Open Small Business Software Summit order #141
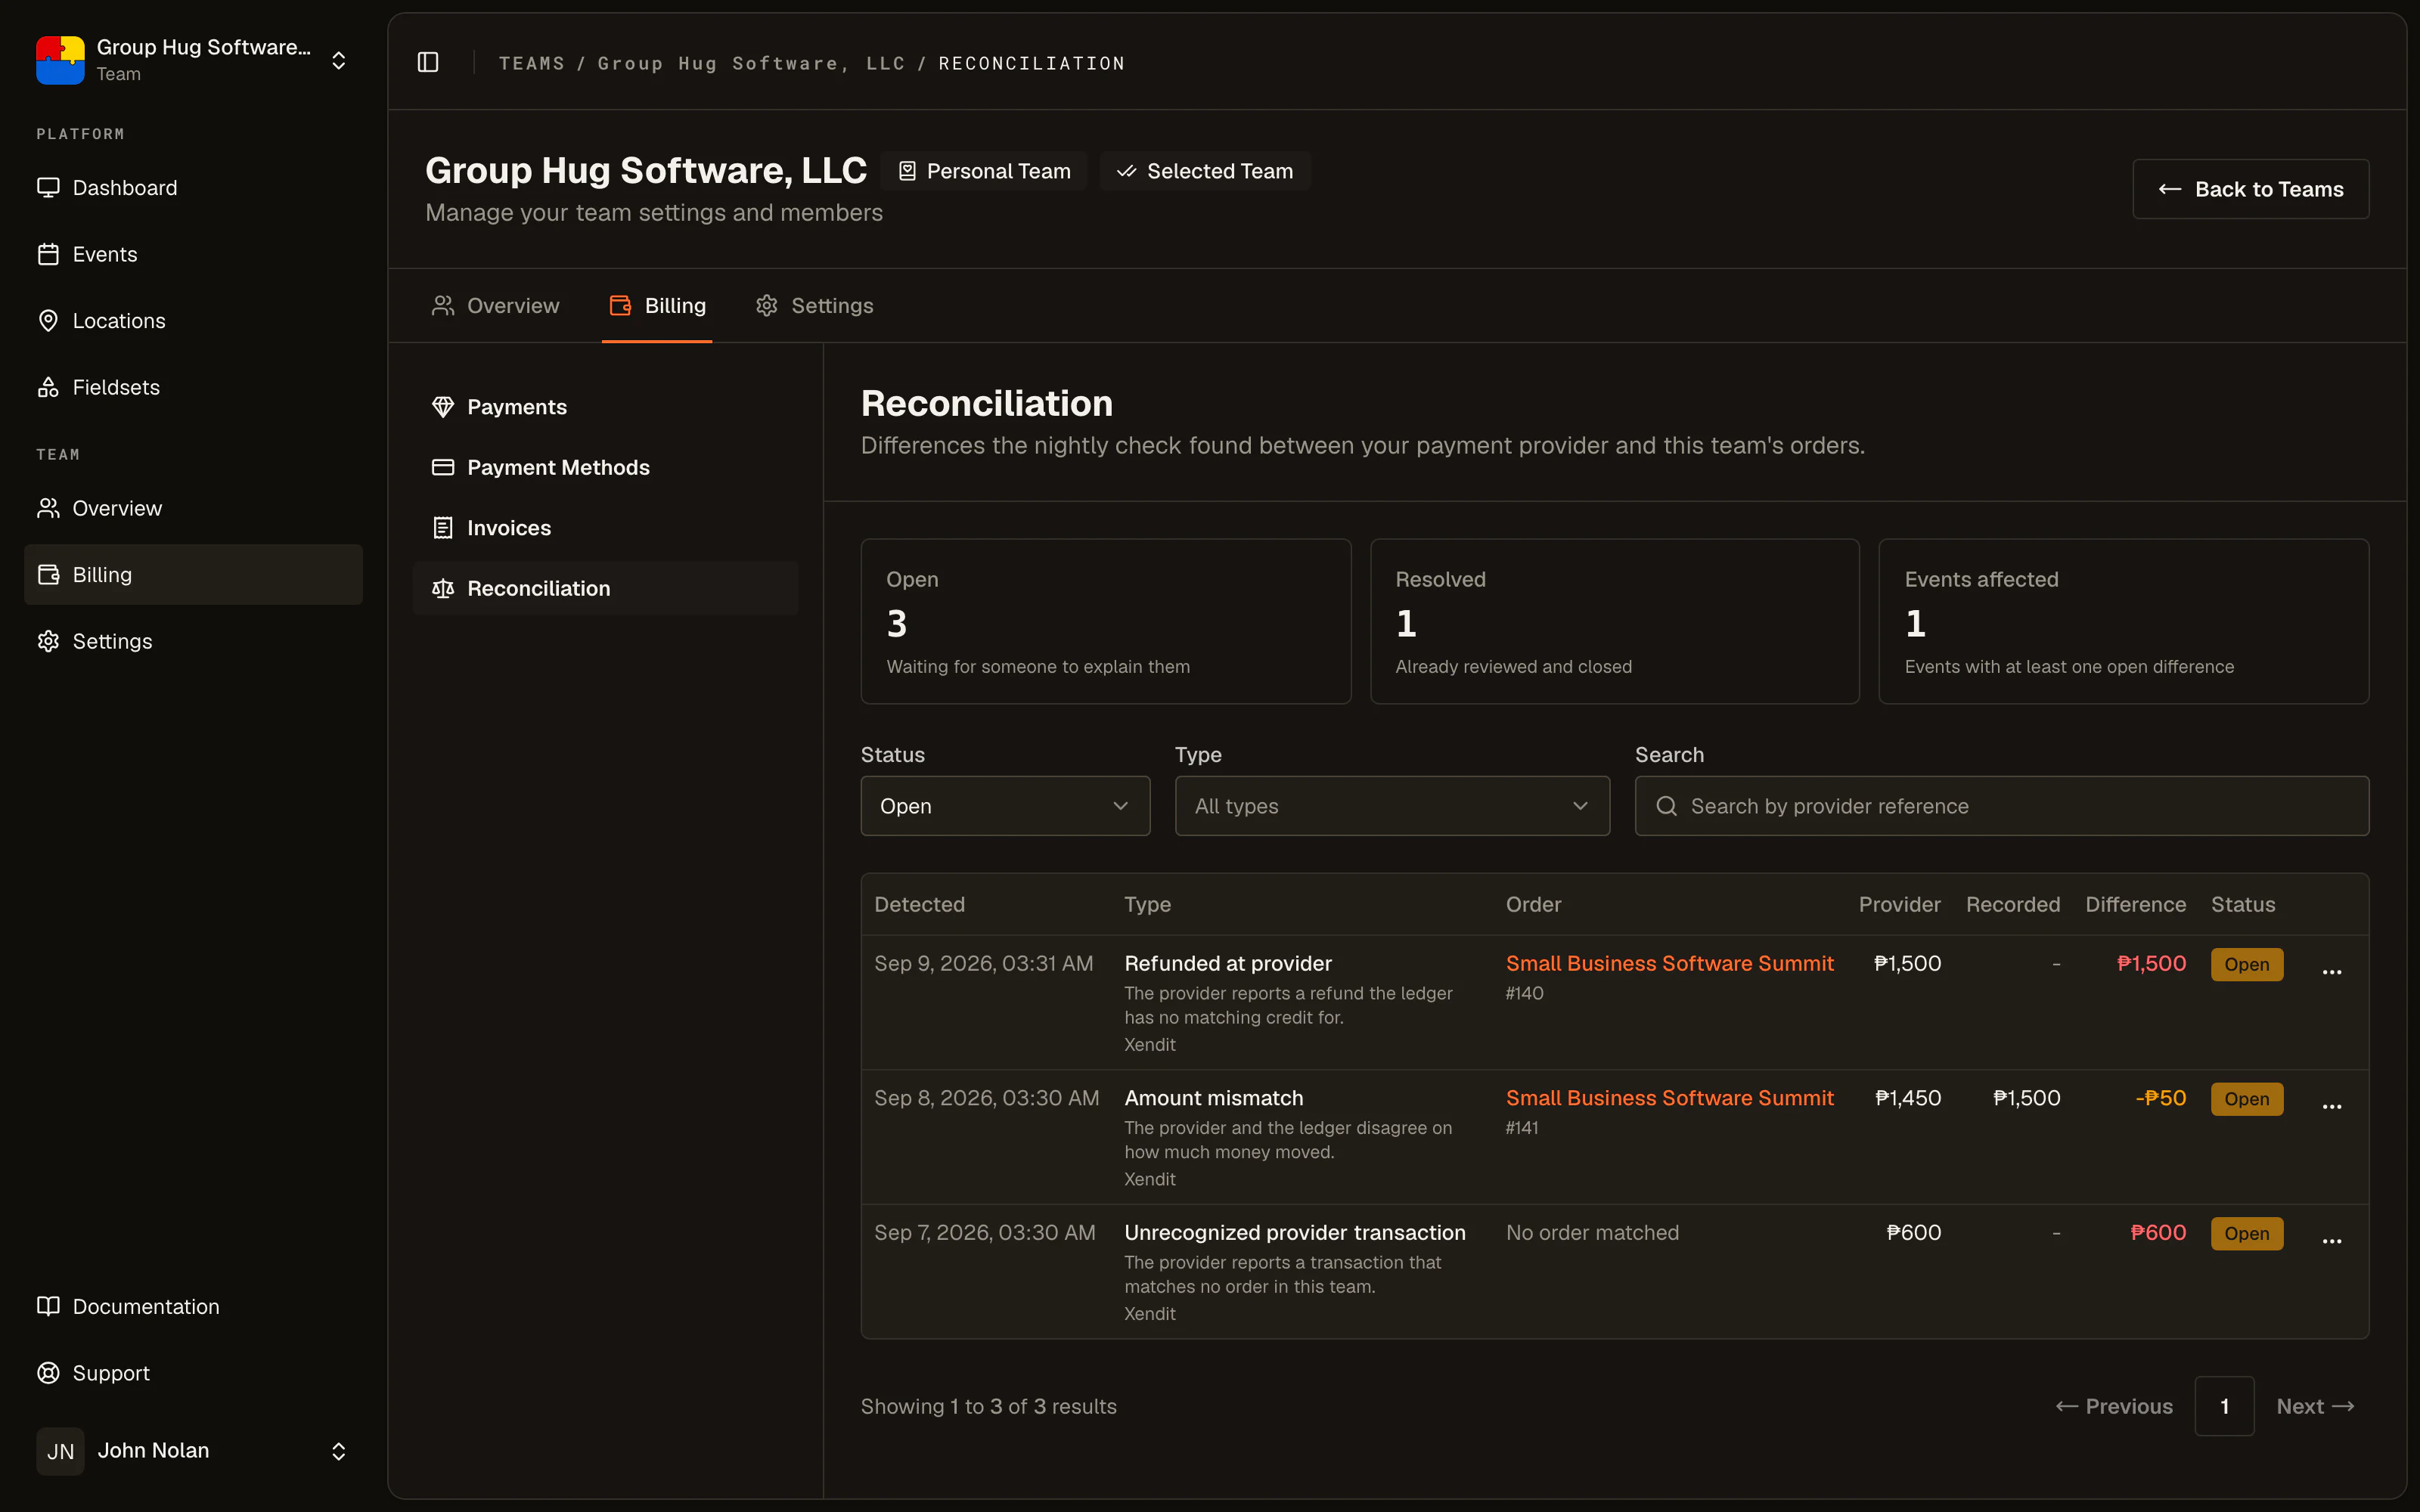The height and width of the screenshot is (1512, 2420). [x=1670, y=1098]
